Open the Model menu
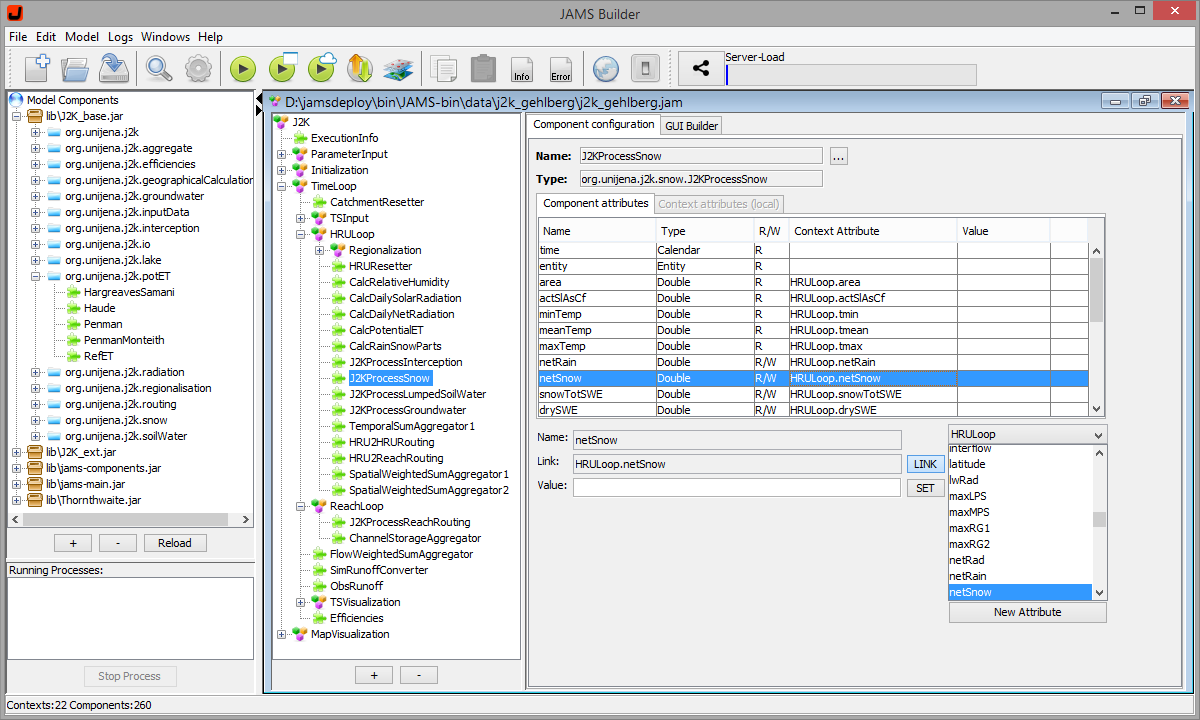 tap(82, 37)
